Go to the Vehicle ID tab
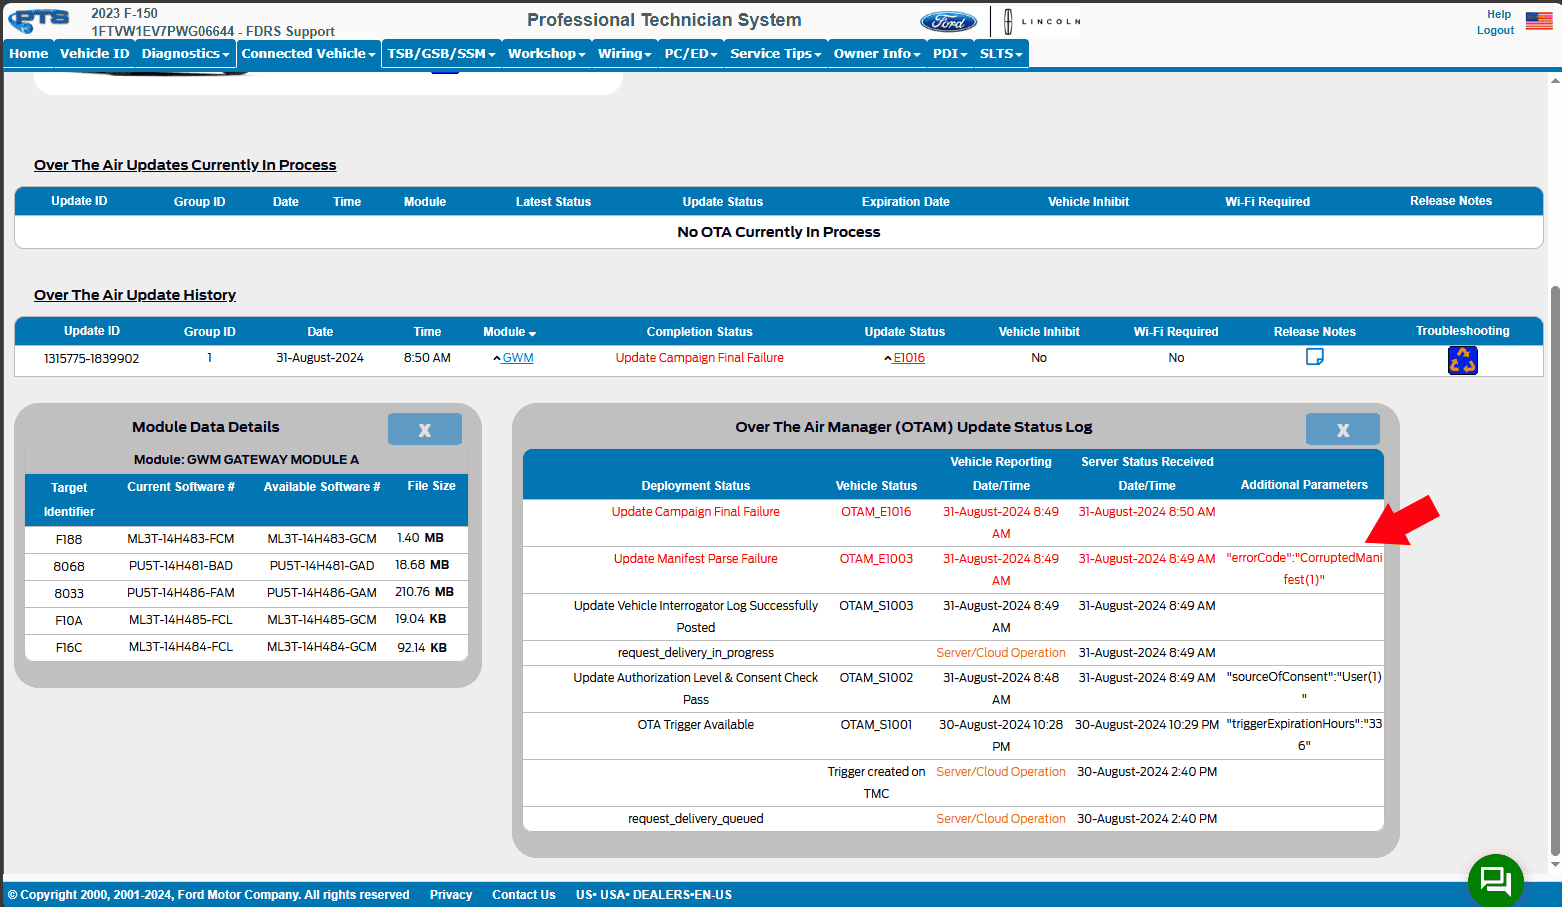 [x=94, y=54]
